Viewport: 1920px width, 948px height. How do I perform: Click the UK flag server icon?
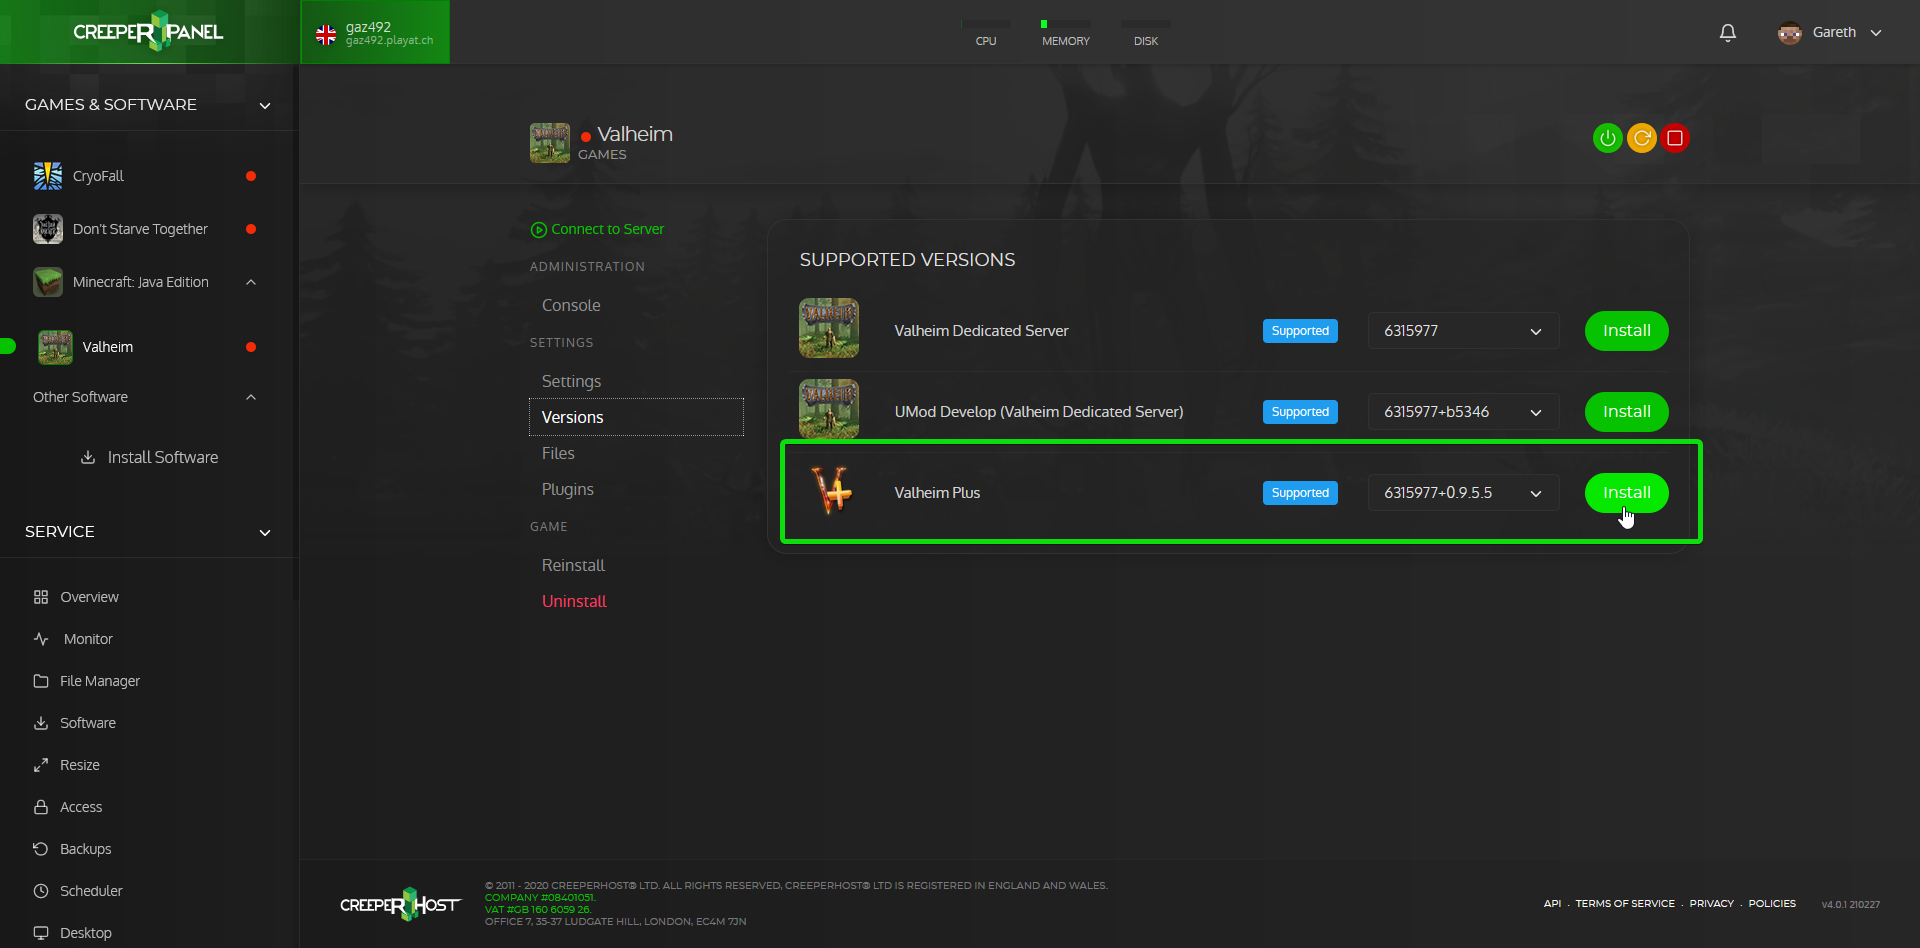tap(326, 35)
